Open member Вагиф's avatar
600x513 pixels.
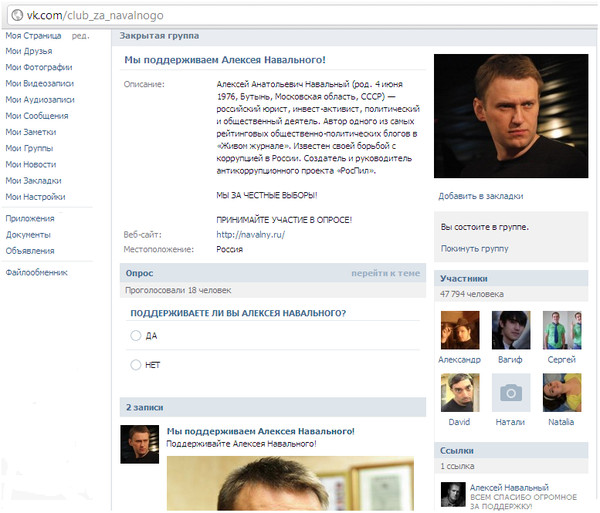511,330
